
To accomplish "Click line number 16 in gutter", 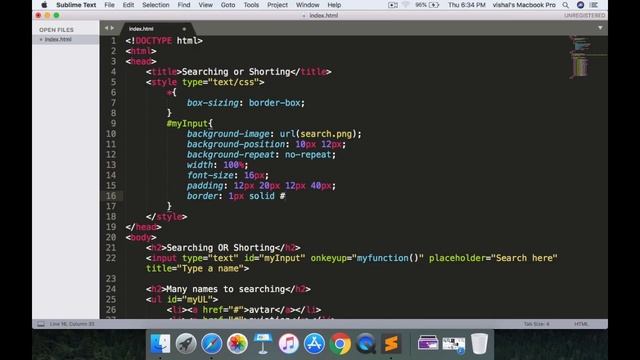I will coord(111,196).
